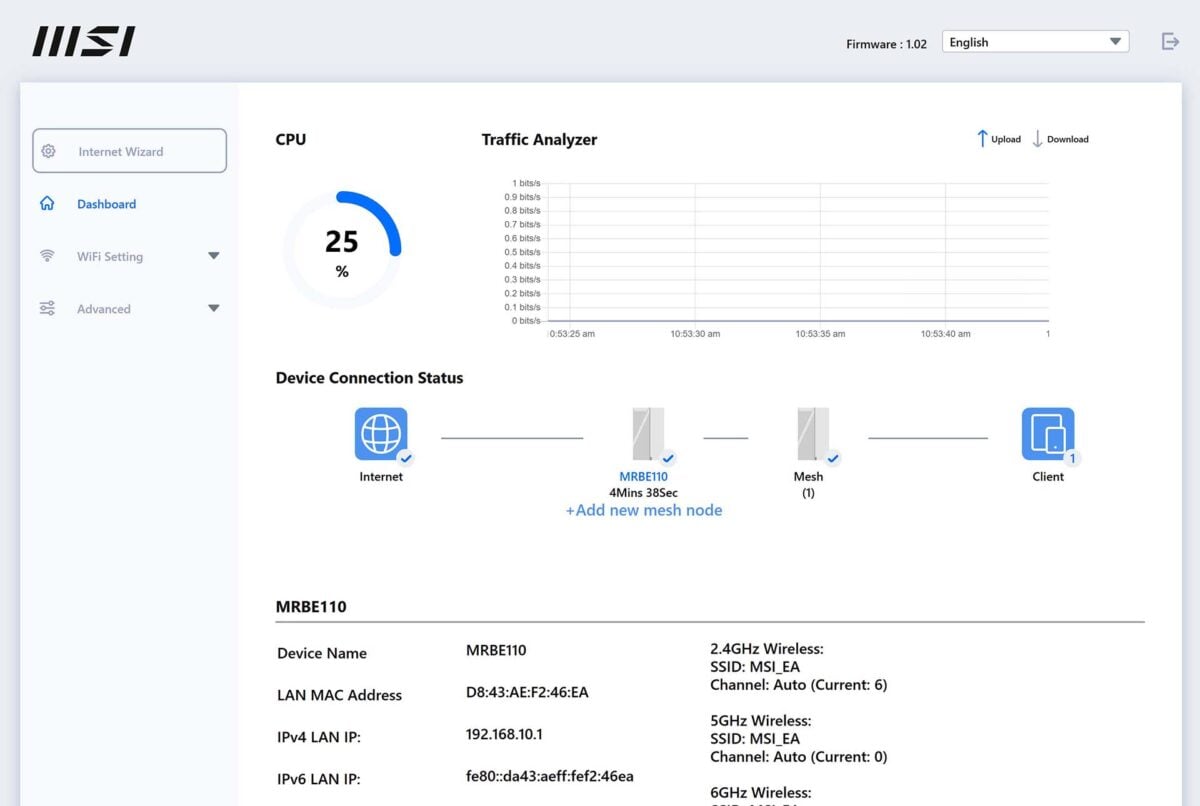Select Dashboard in the sidebar
Image resolution: width=1200 pixels, height=806 pixels.
pyautogui.click(x=107, y=203)
